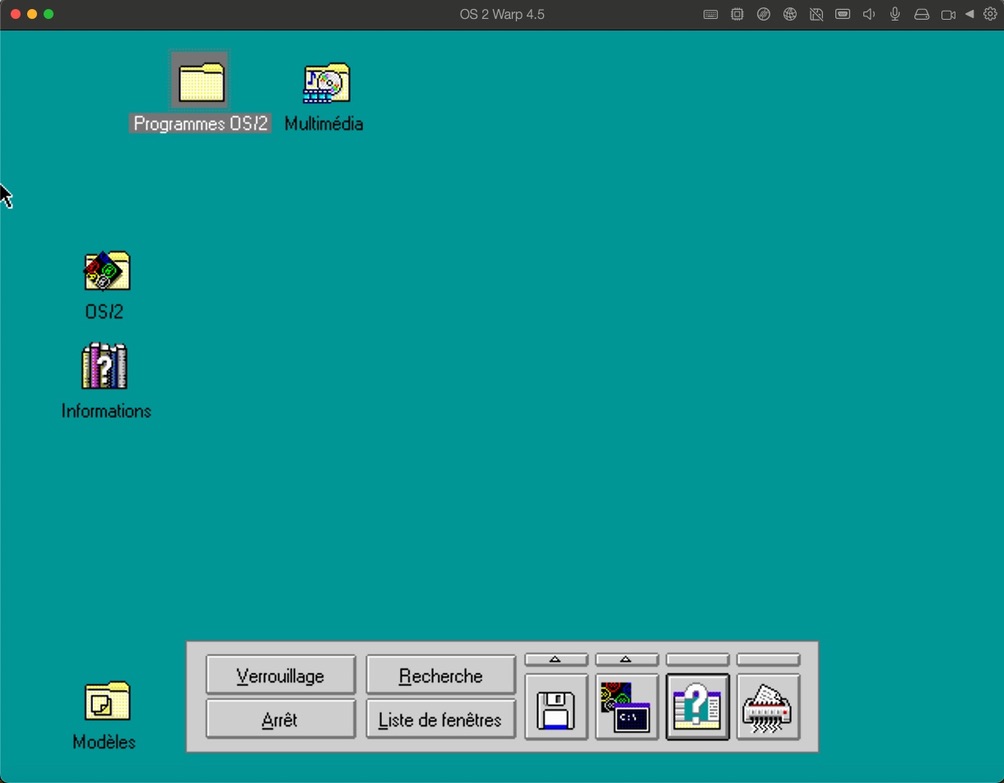1004x783 pixels.
Task: Expand drawer above the command prompt icon
Action: 627,660
